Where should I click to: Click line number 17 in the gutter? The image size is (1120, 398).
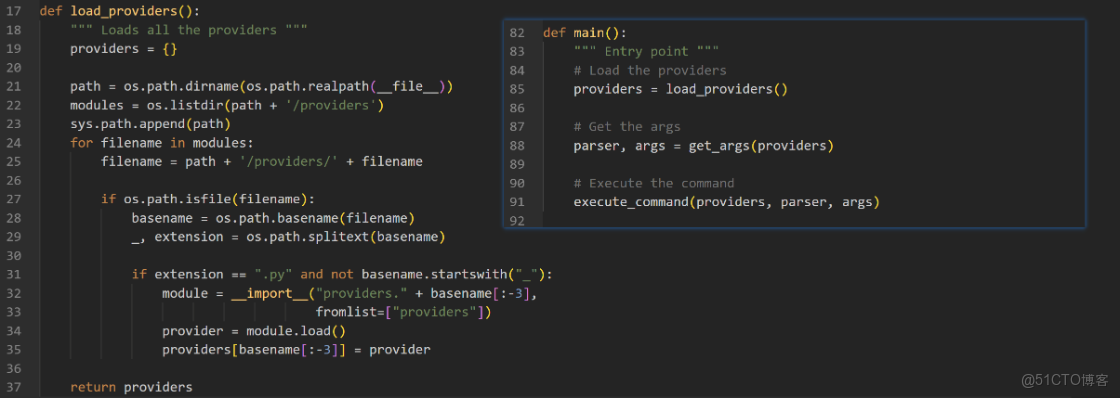click(x=14, y=11)
